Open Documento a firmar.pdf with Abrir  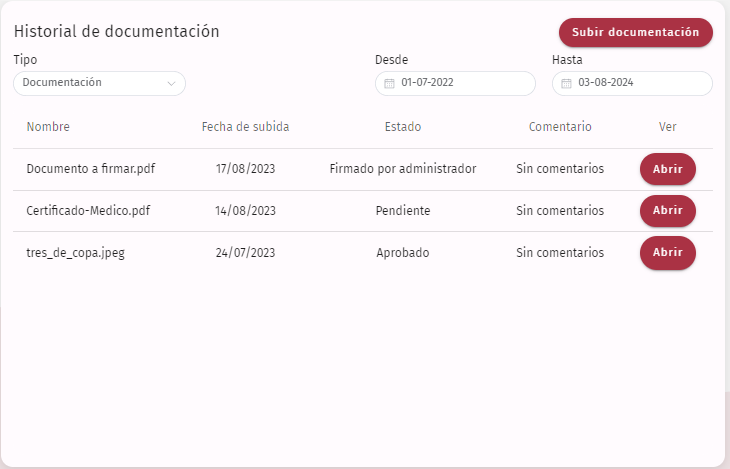(668, 169)
